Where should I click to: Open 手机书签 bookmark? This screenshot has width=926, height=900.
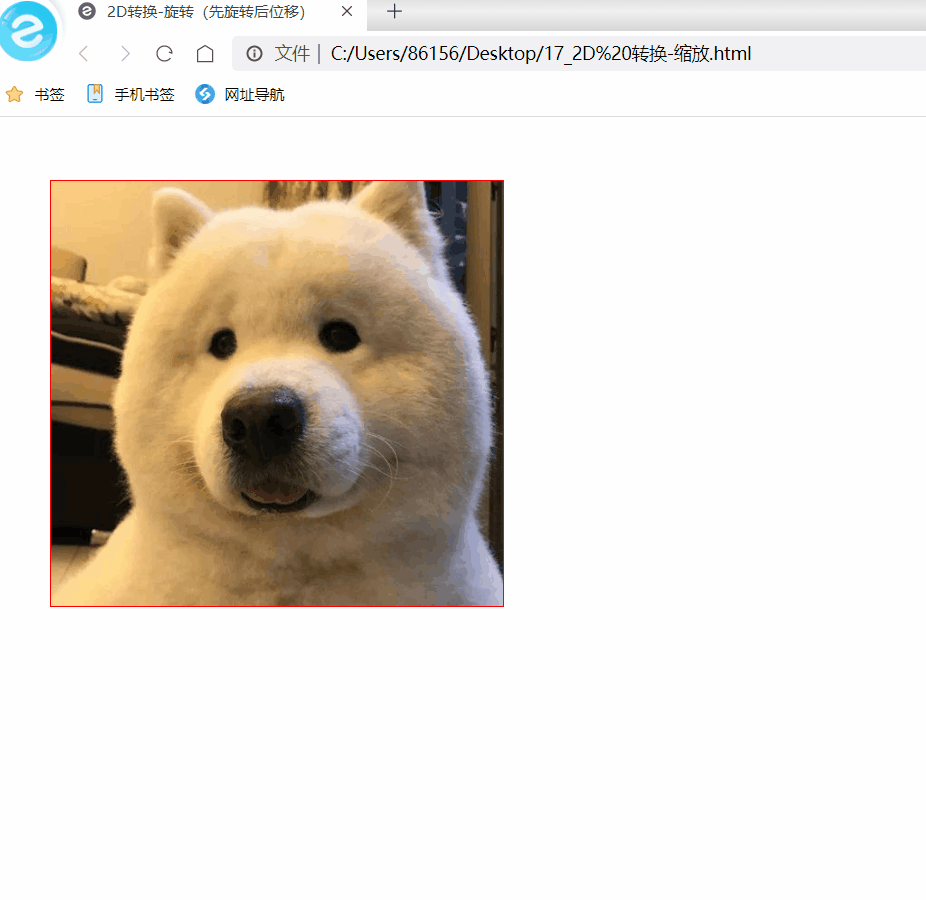pyautogui.click(x=145, y=94)
